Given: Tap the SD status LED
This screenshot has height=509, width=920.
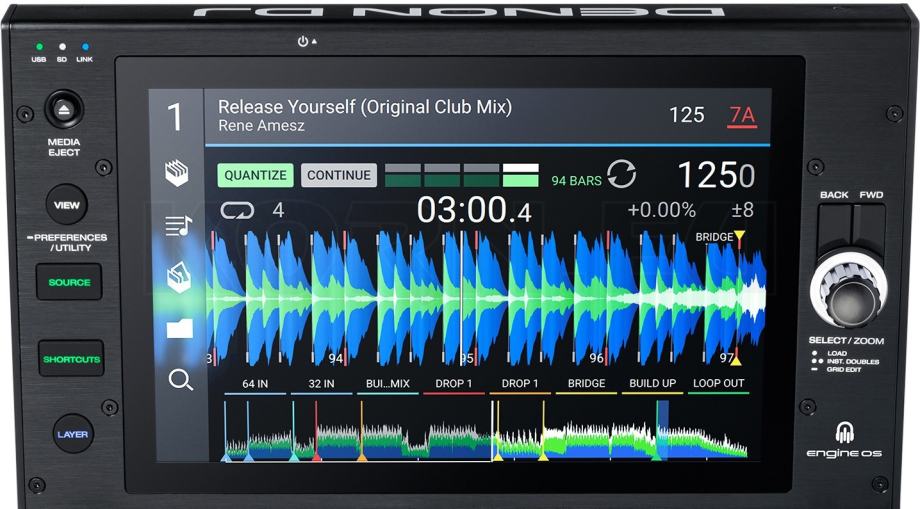Looking at the screenshot, I should pyautogui.click(x=62, y=46).
